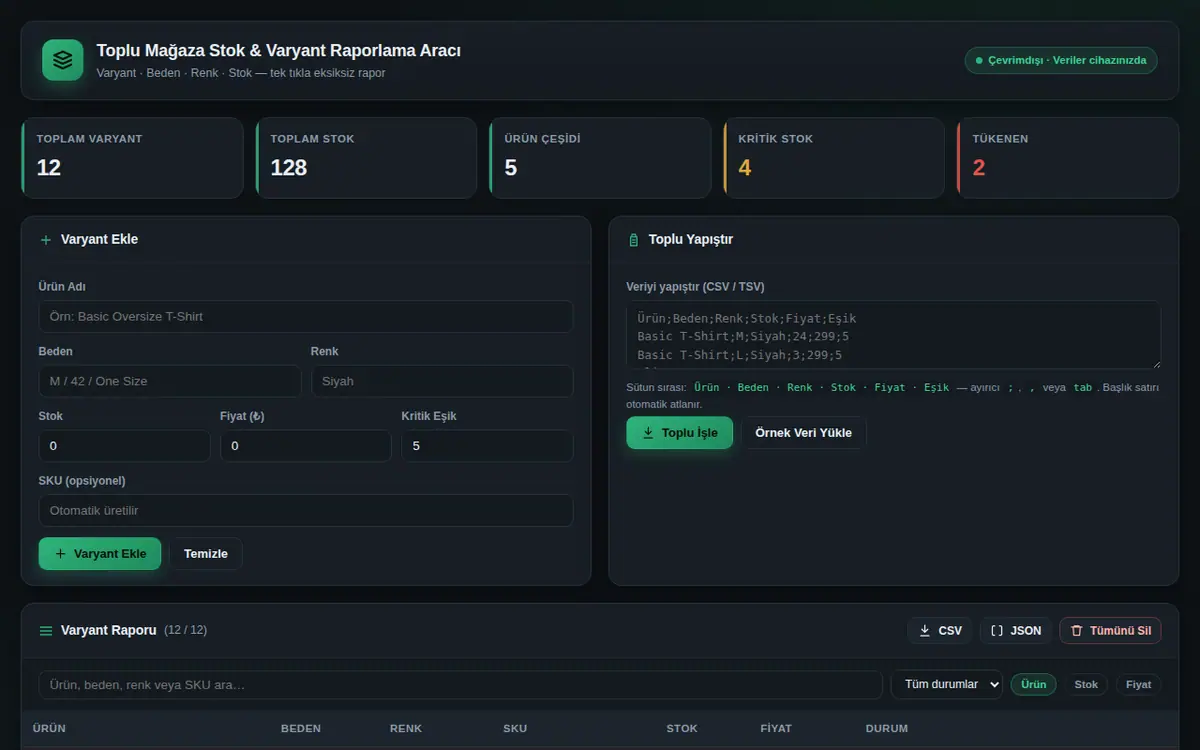This screenshot has height=750, width=1200.
Task: Click the download icon on CSV button
Action: (925, 631)
